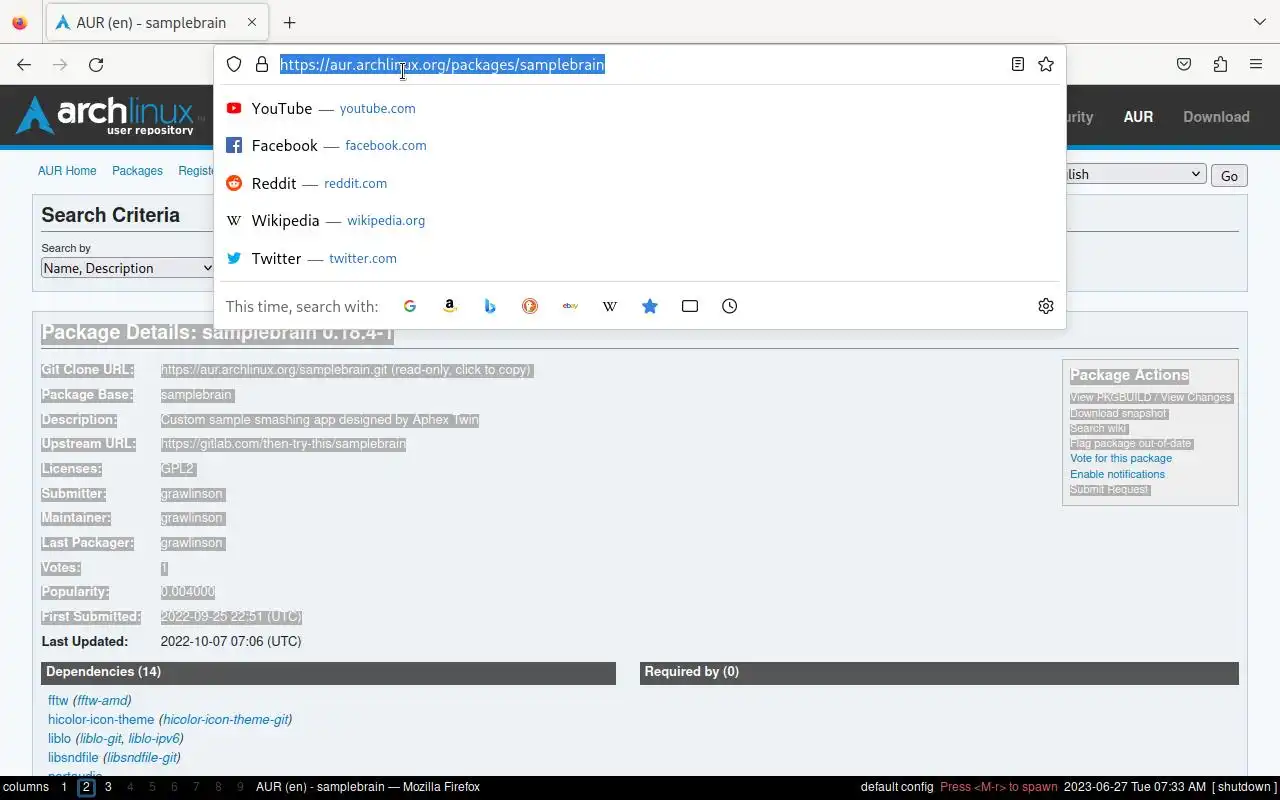Open tracking protection shield icon
The image size is (1280, 800).
[234, 64]
